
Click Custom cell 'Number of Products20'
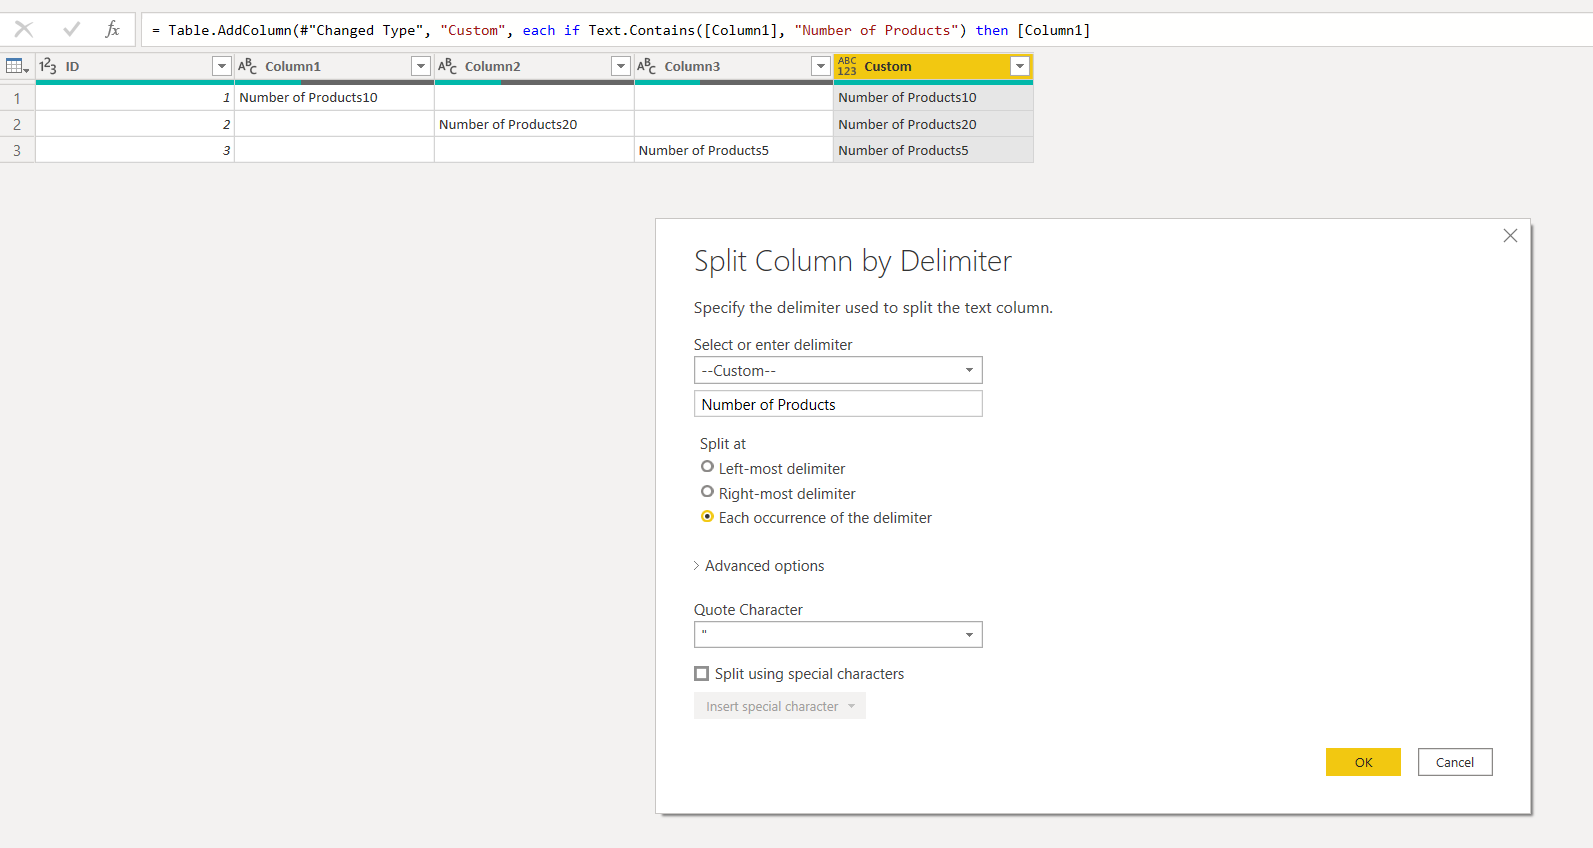point(933,124)
